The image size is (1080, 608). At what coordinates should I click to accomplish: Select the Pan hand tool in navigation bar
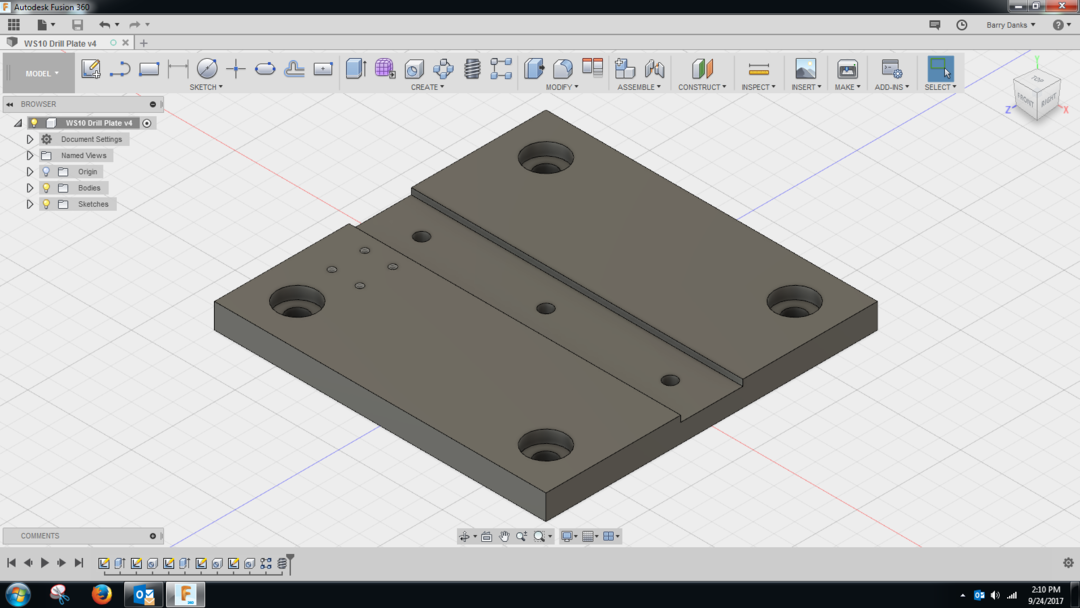pyautogui.click(x=504, y=537)
